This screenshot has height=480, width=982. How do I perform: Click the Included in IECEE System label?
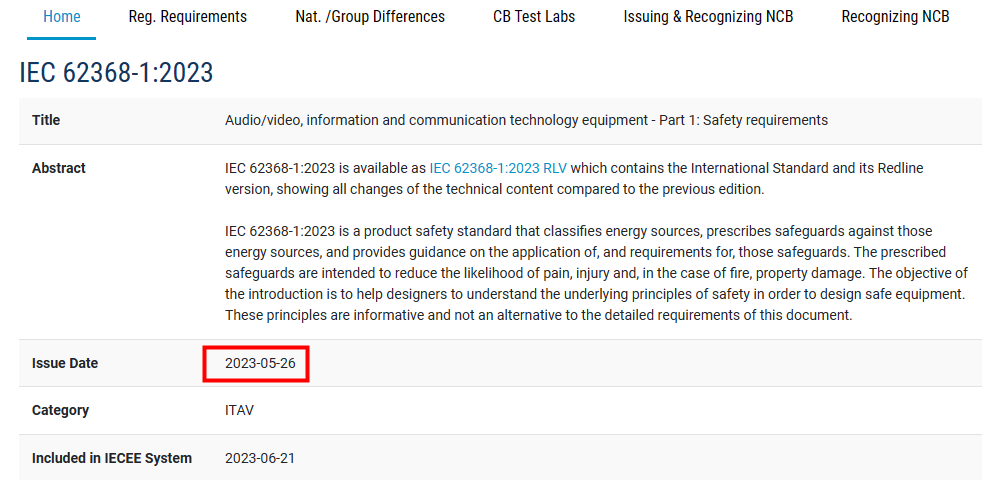click(111, 458)
